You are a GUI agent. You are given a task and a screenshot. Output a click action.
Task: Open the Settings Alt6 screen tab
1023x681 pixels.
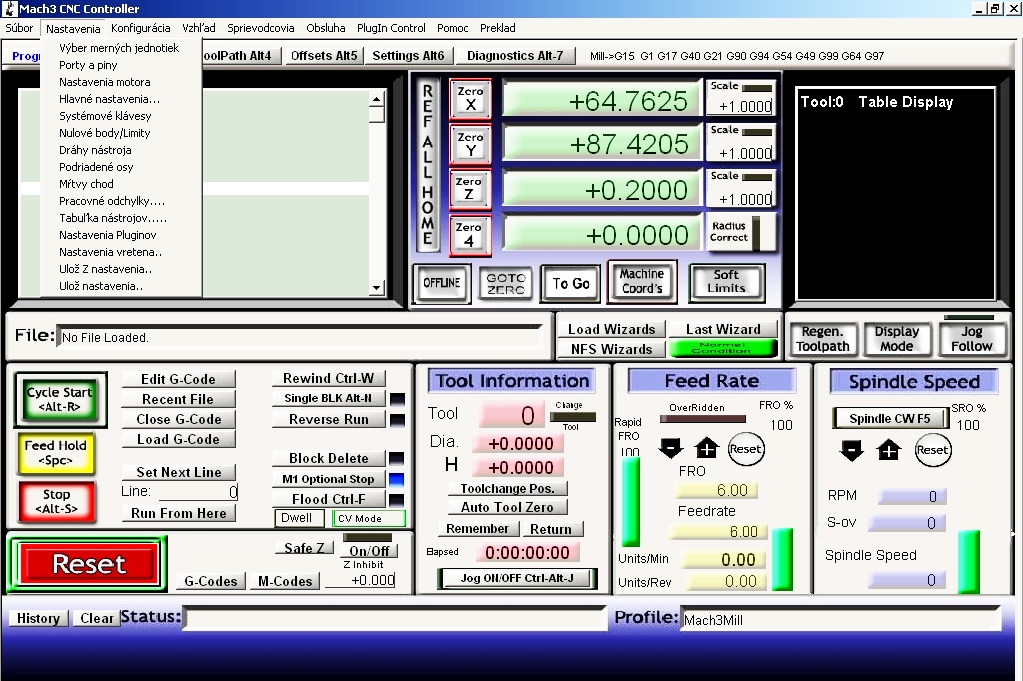[x=408, y=56]
